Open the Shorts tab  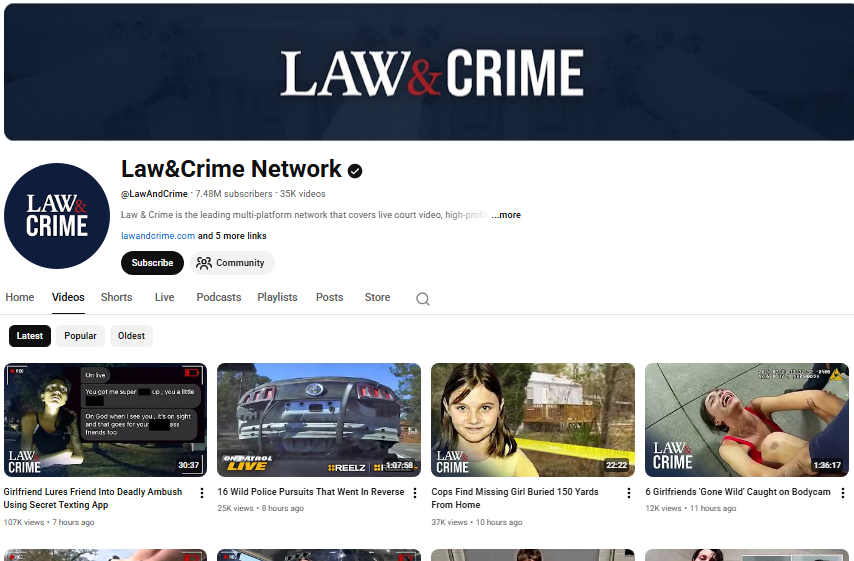coord(117,297)
